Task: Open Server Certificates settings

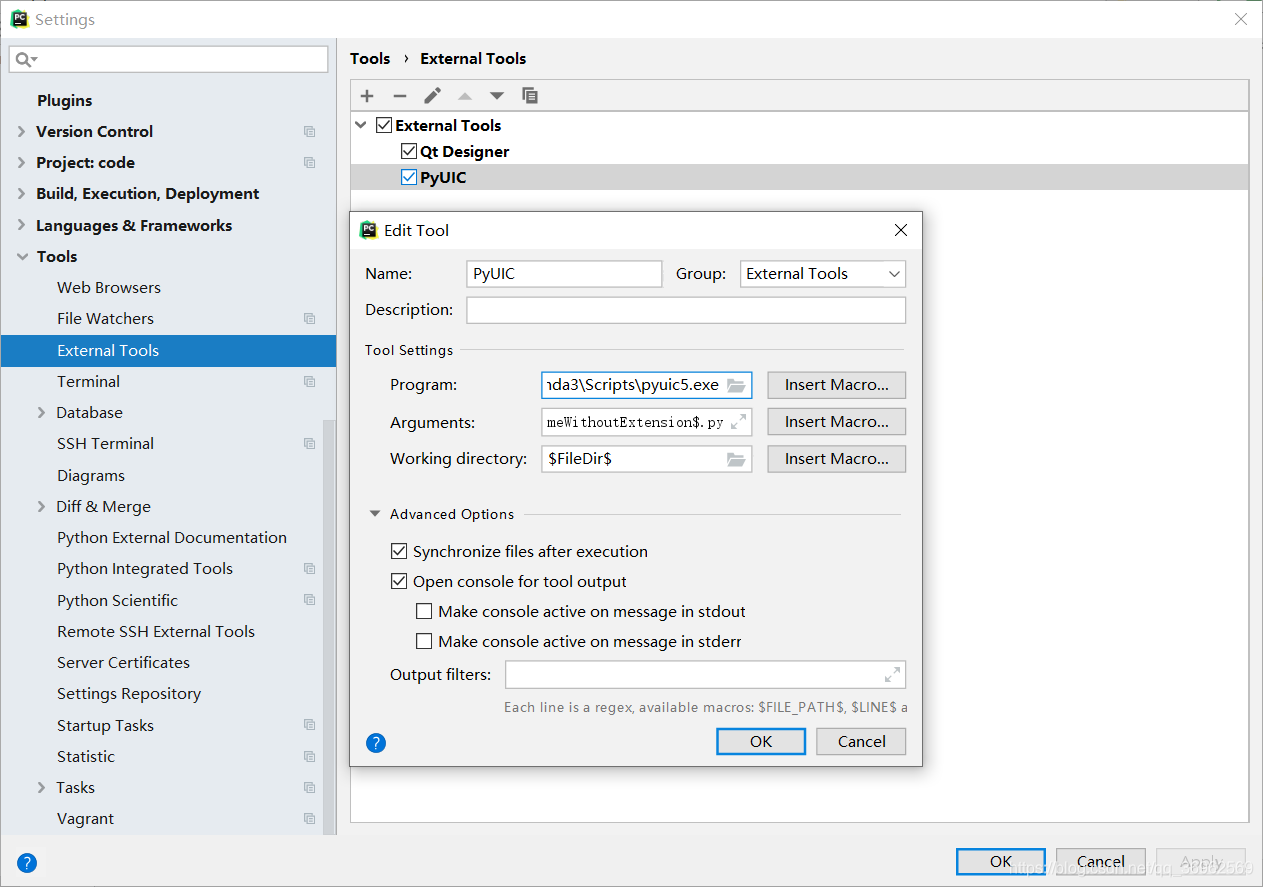Action: tap(123, 663)
